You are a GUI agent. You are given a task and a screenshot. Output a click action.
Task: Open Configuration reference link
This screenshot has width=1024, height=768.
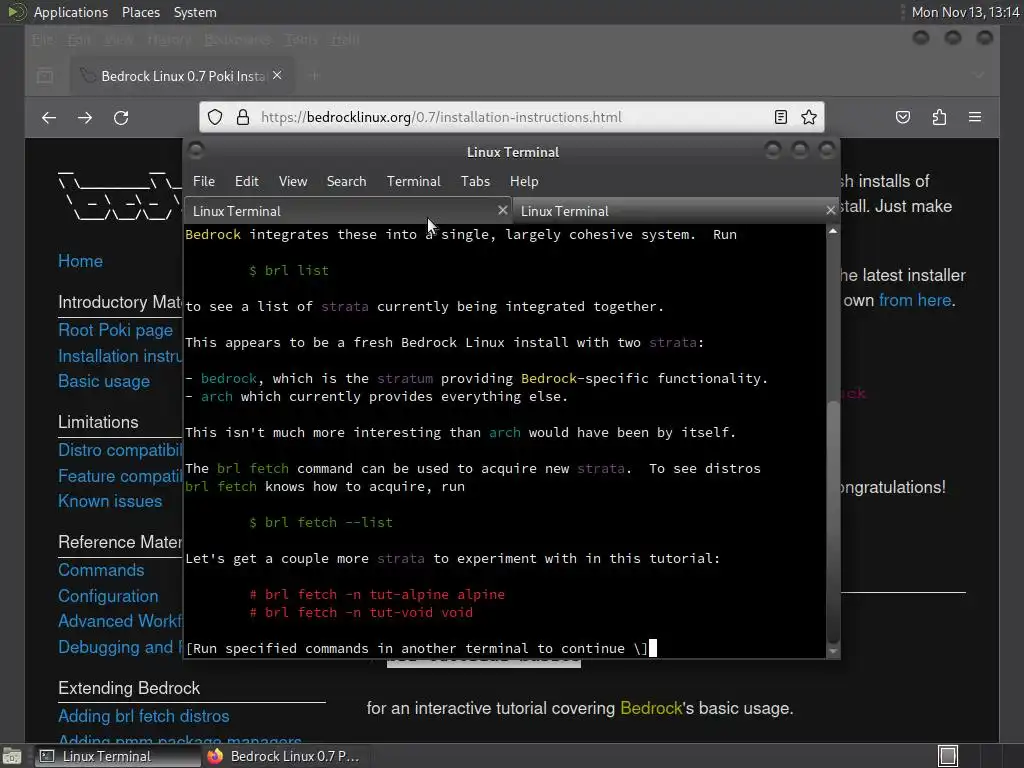(108, 596)
